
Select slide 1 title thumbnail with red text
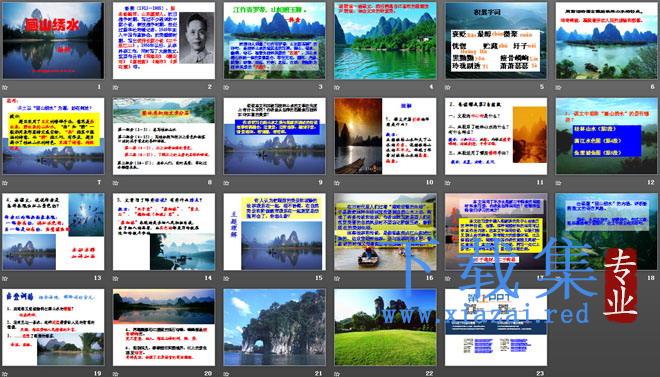53,41
